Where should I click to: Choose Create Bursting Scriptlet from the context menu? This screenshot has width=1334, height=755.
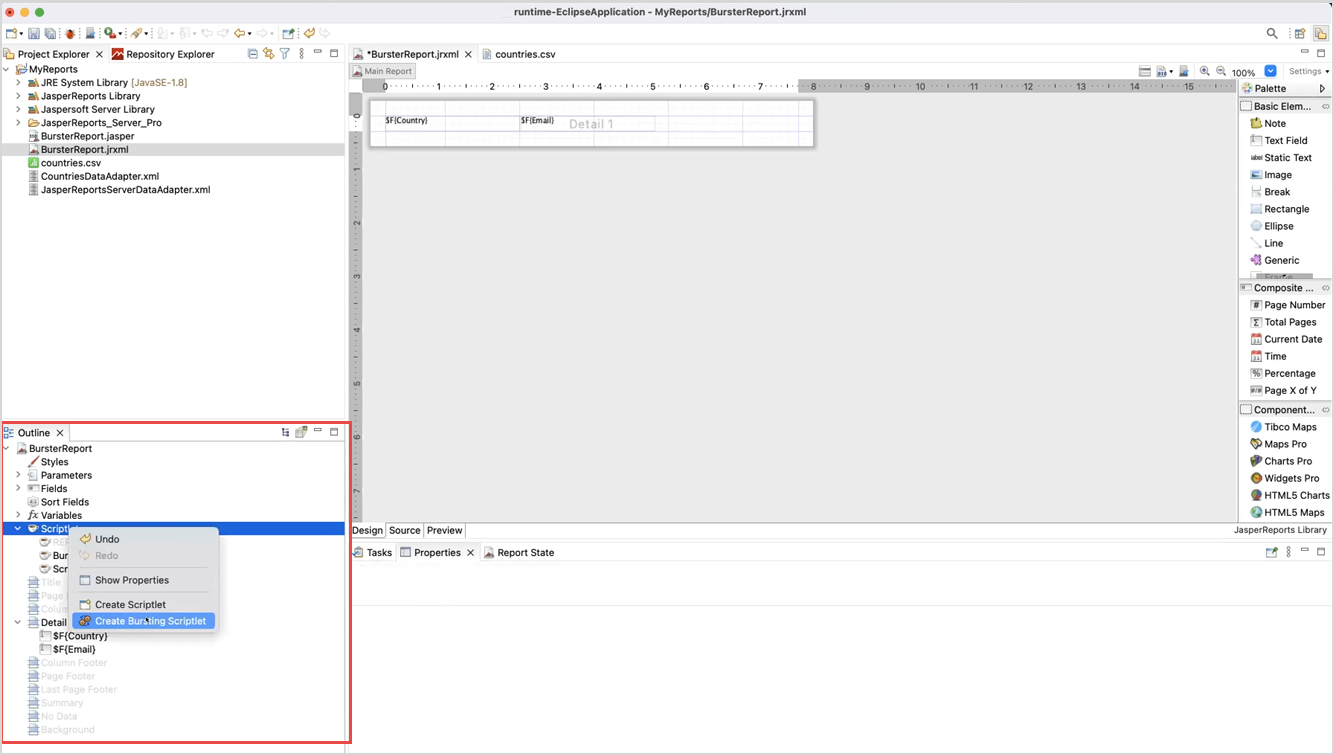144,621
